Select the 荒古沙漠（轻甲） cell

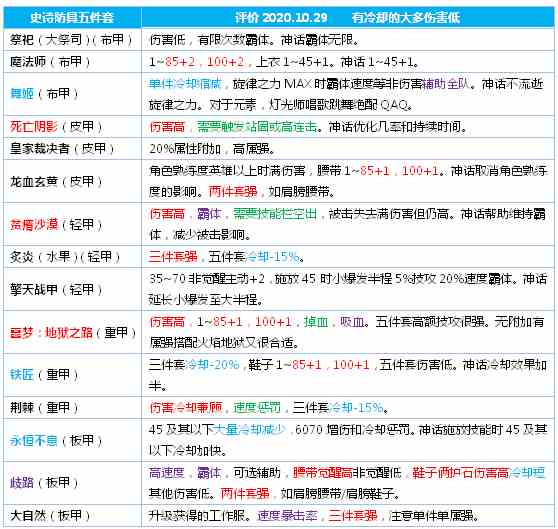[x=72, y=224]
